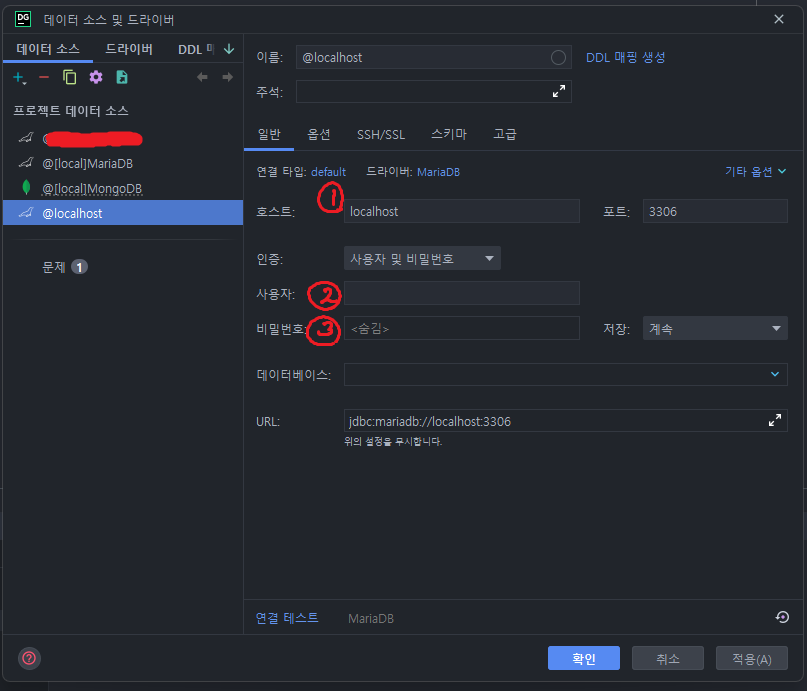
Task: Click the 호스트 host field
Action: click(462, 211)
